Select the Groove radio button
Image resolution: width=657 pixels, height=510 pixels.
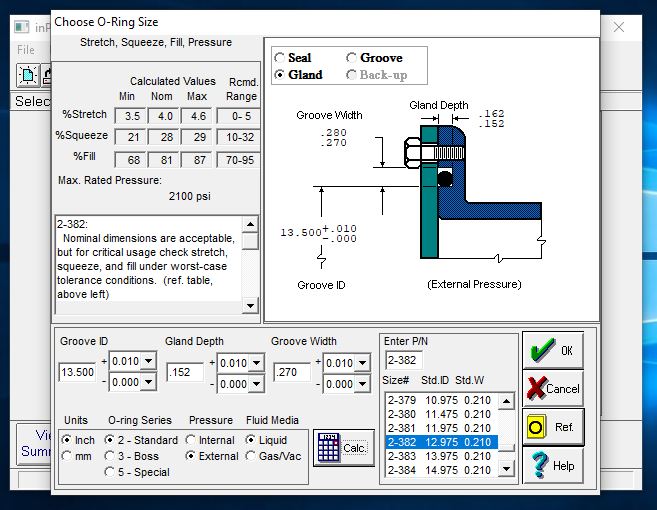coord(375,57)
